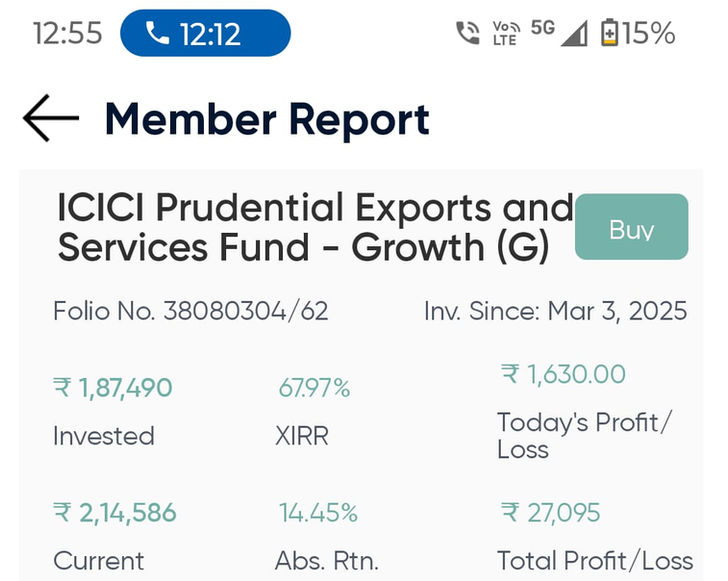Viewport: 728px width, 581px height.
Task: Tap the ongoing call timer pill
Action: click(x=205, y=33)
